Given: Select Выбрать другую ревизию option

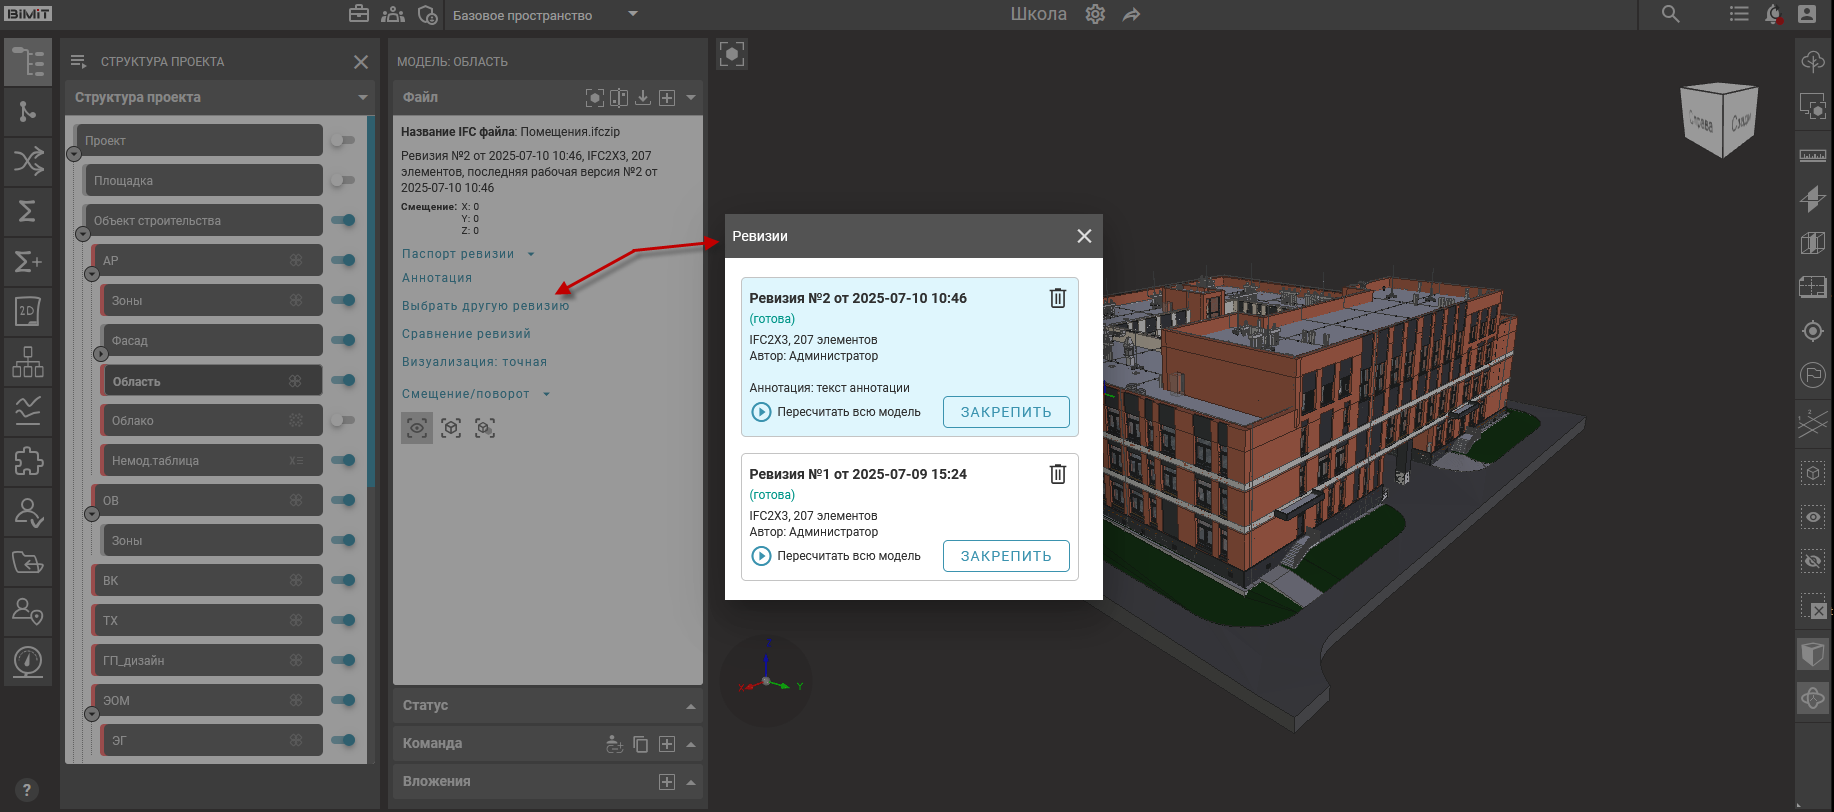Looking at the screenshot, I should [485, 306].
